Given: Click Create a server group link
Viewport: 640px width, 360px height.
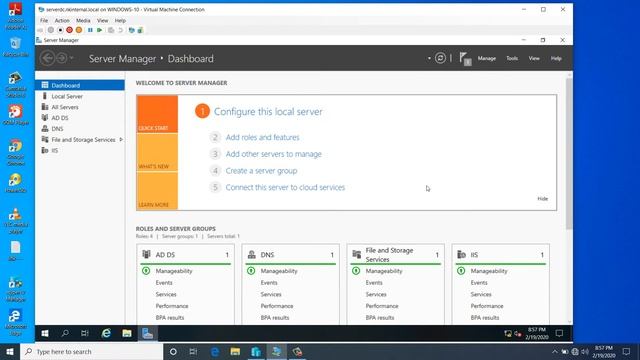Looking at the screenshot, I should [261, 171].
